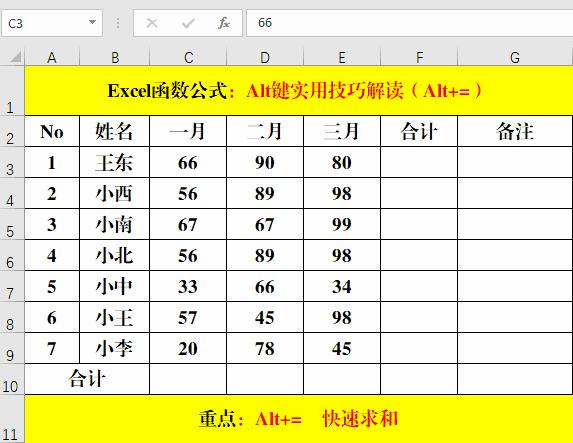Select column E header
The height and width of the screenshot is (443, 573).
(x=342, y=57)
